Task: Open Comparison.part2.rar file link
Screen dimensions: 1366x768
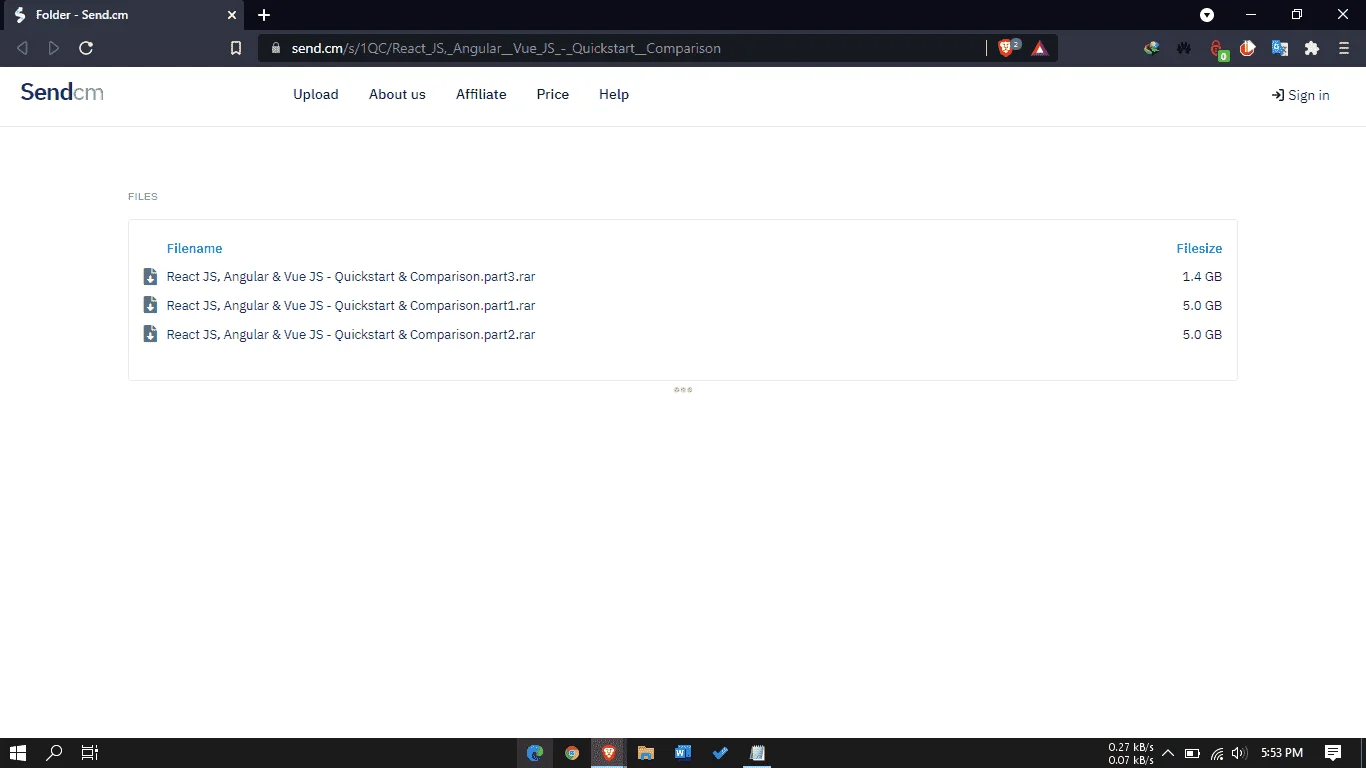Action: (x=351, y=335)
